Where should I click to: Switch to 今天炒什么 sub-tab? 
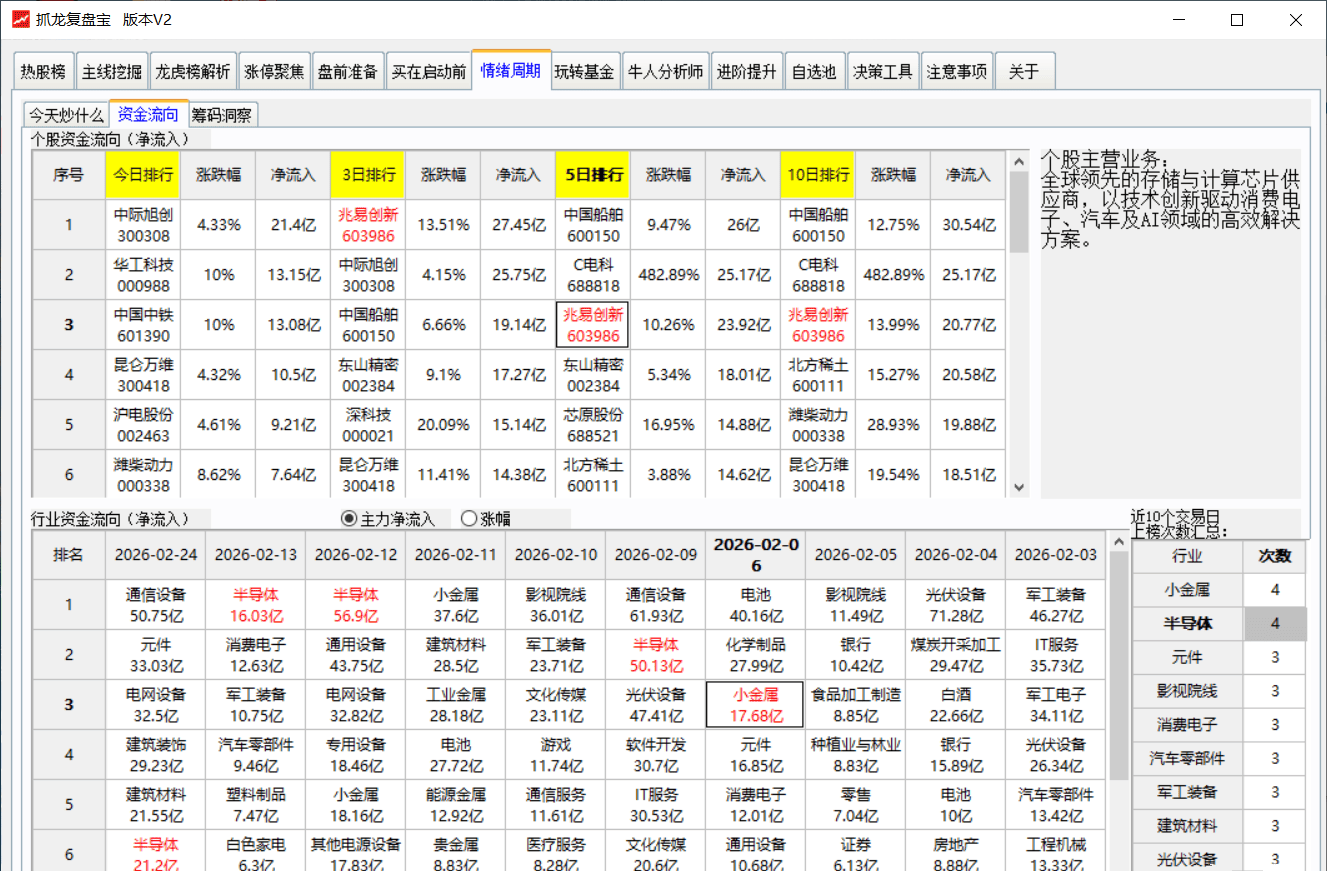[66, 115]
